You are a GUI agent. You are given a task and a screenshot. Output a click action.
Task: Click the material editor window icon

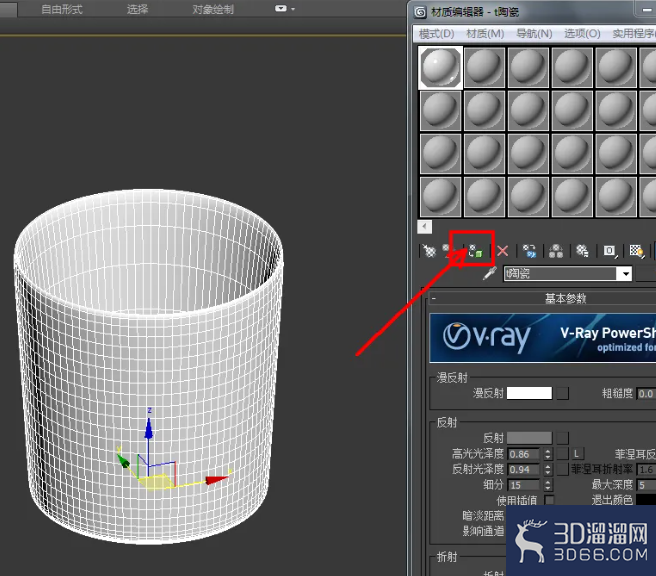(x=420, y=12)
